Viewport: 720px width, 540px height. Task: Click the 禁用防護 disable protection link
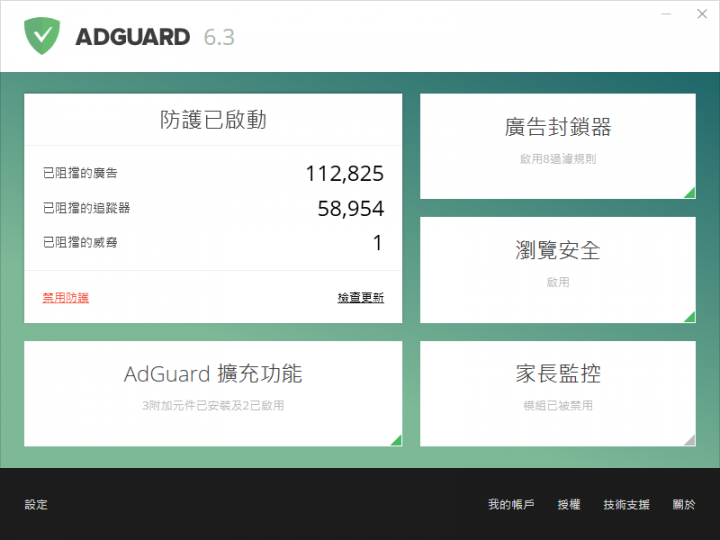pyautogui.click(x=66, y=298)
